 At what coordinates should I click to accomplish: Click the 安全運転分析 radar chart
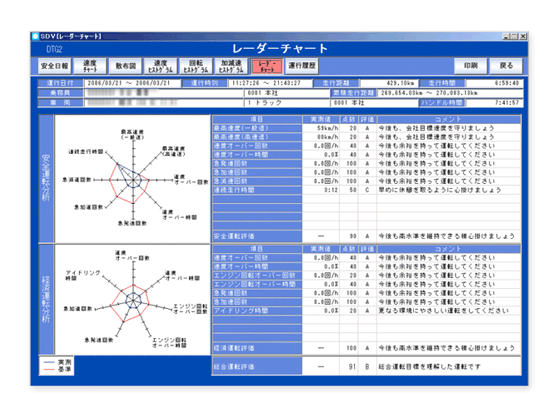tap(132, 179)
